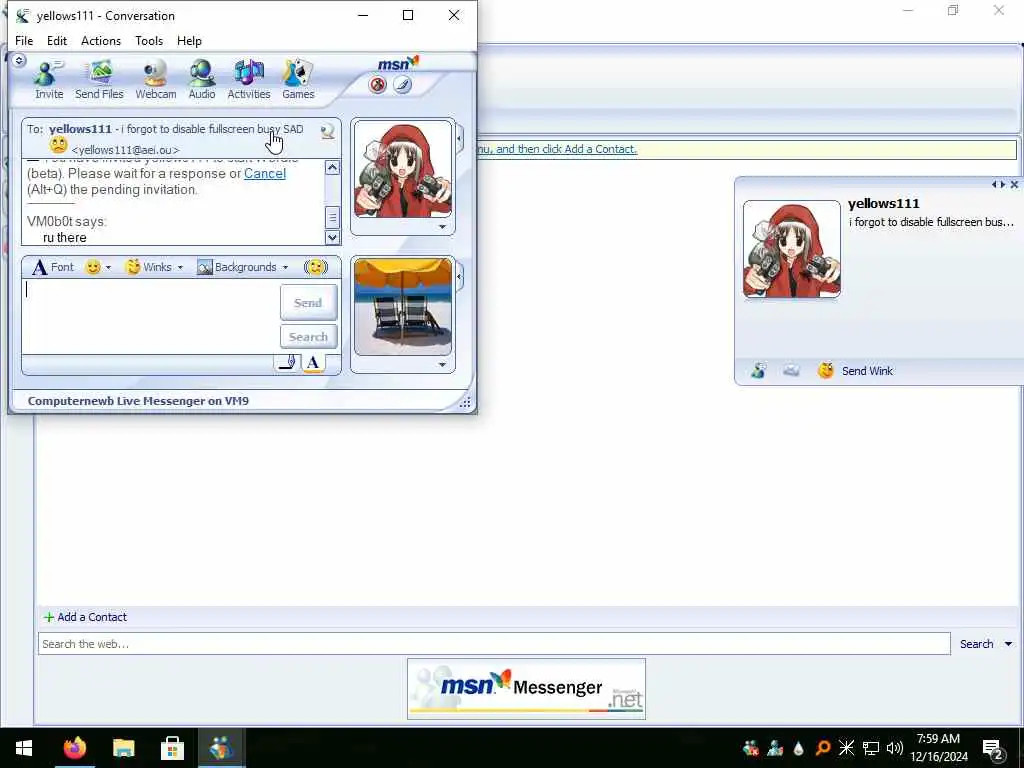Open the web Search dropdown arrow
The image size is (1024, 768).
click(x=1008, y=644)
